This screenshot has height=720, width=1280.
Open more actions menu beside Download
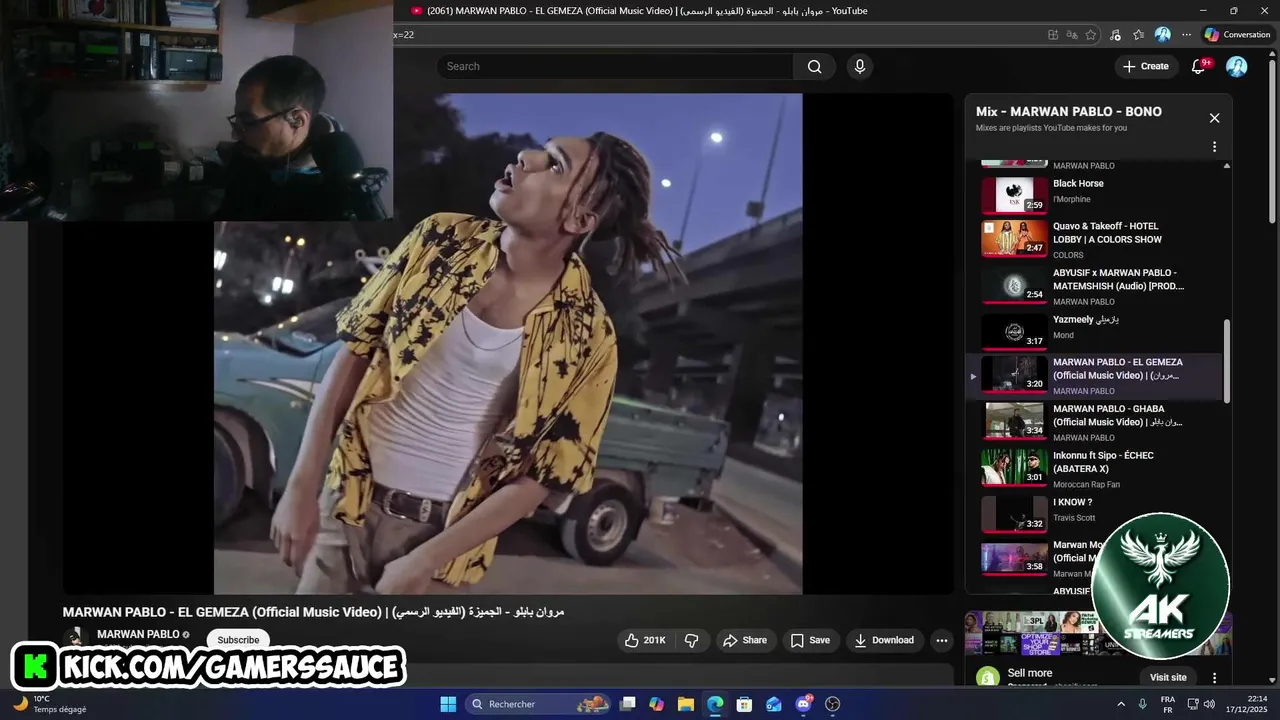(x=941, y=640)
